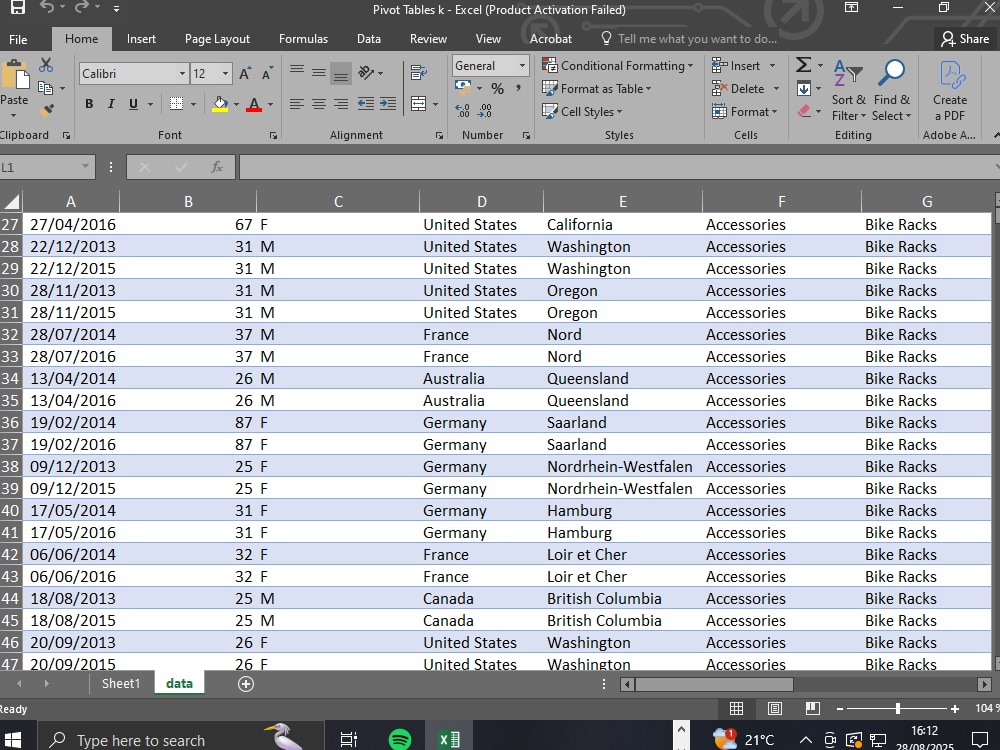Click Accounting Number Format icon

click(x=463, y=87)
